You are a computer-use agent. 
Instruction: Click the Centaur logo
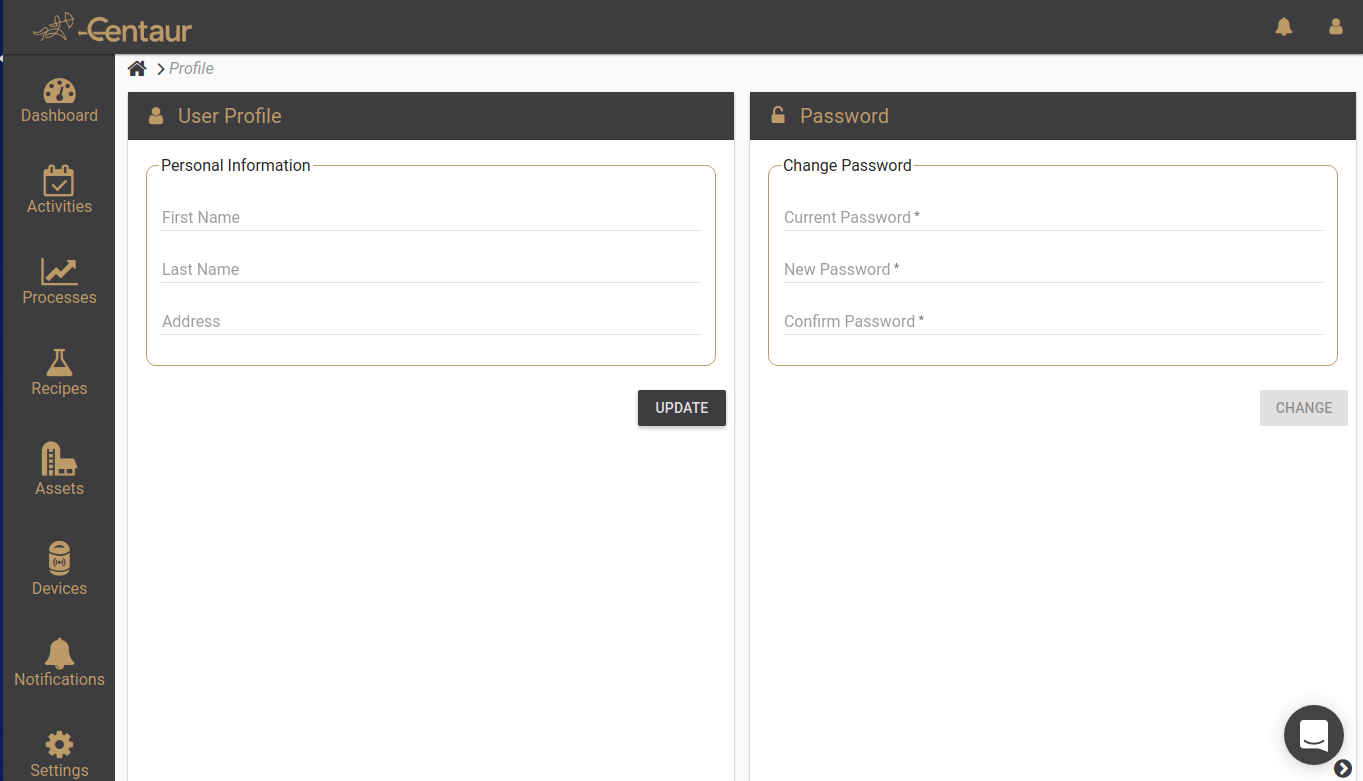(112, 29)
